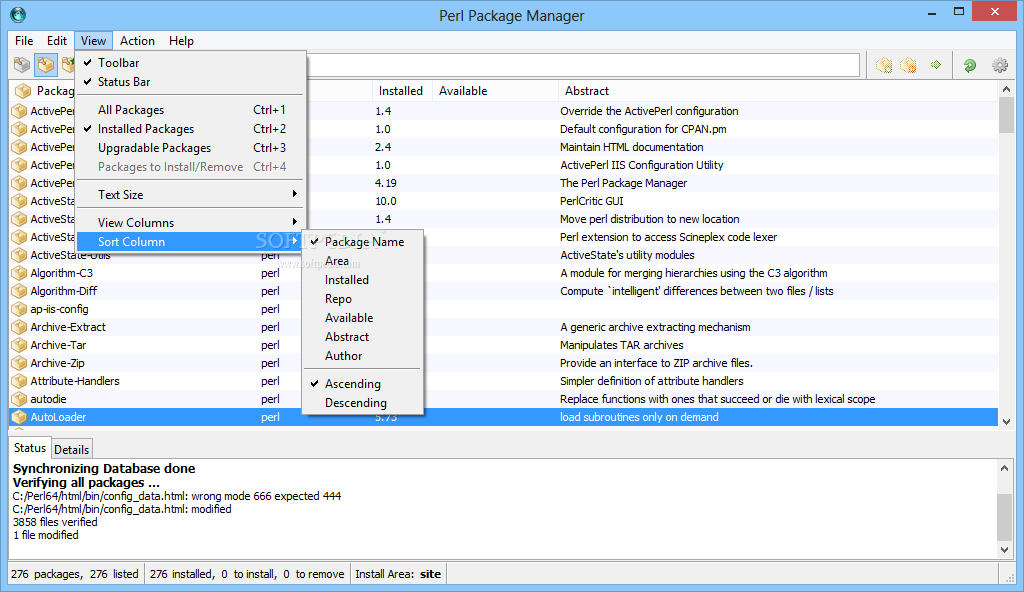Click the green diamond Run Marked Actions icon
Screen dimensions: 1024x592
pos(936,65)
